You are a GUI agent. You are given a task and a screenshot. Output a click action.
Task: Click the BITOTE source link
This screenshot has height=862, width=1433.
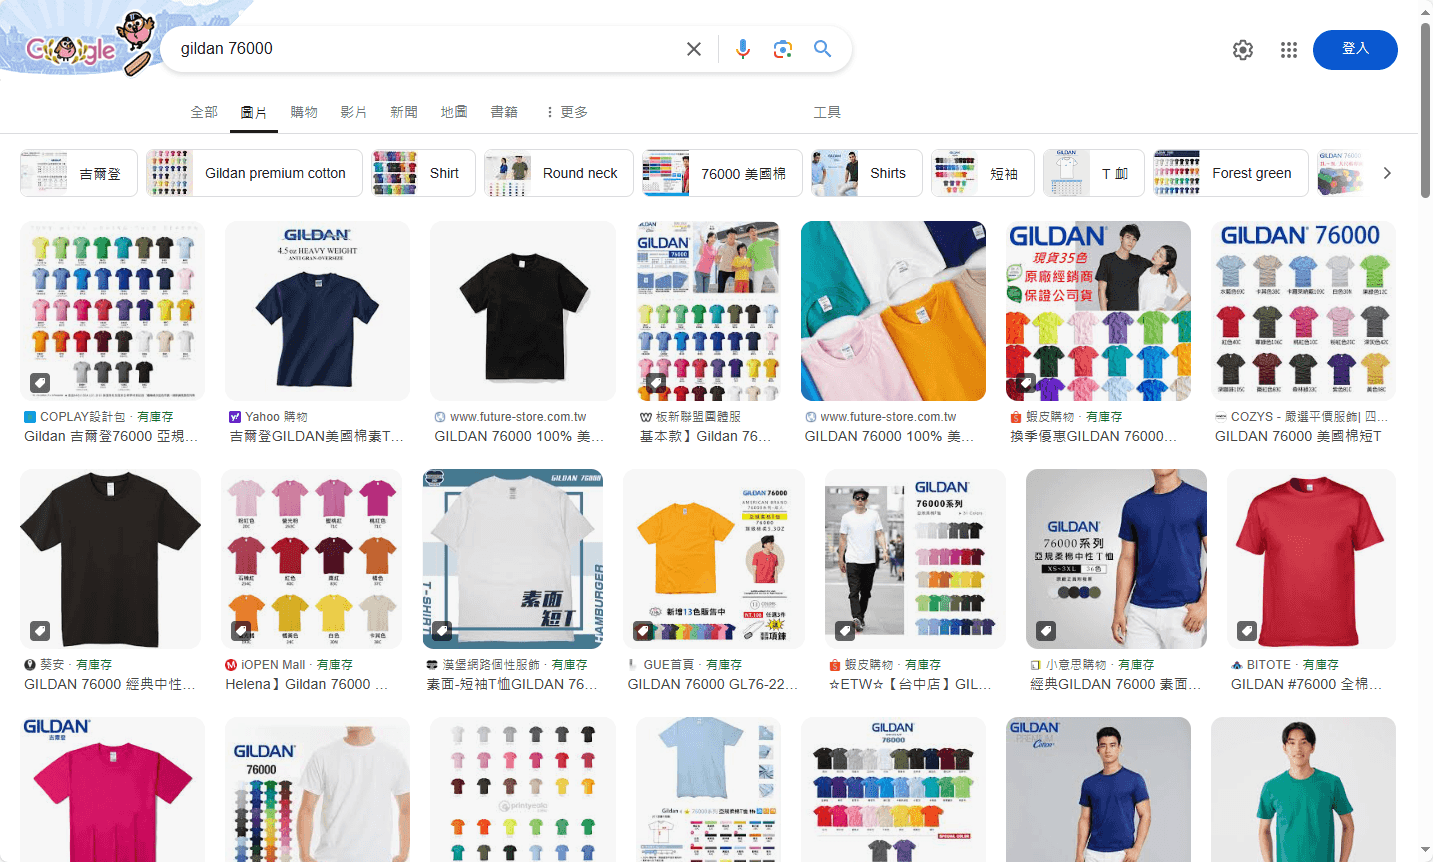[x=1269, y=665]
